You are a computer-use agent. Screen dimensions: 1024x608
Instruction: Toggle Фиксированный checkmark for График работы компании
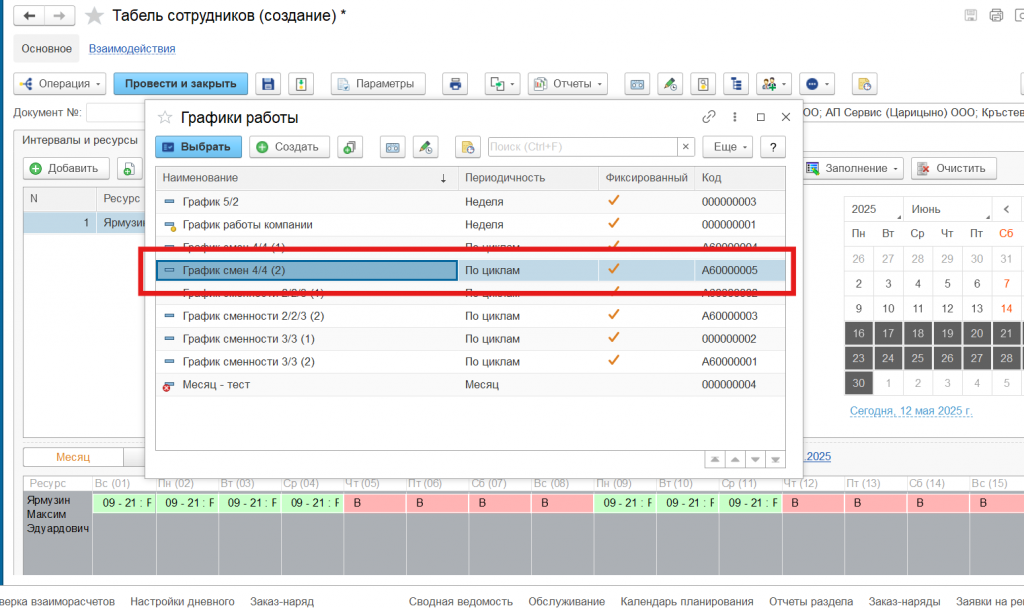point(614,224)
